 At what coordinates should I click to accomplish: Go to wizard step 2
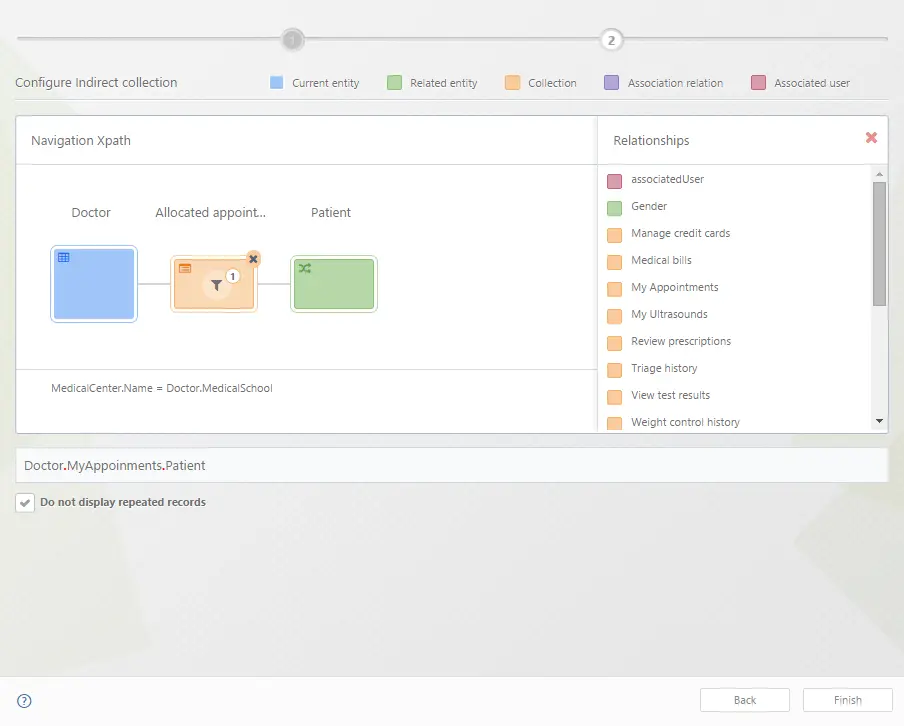click(x=611, y=40)
